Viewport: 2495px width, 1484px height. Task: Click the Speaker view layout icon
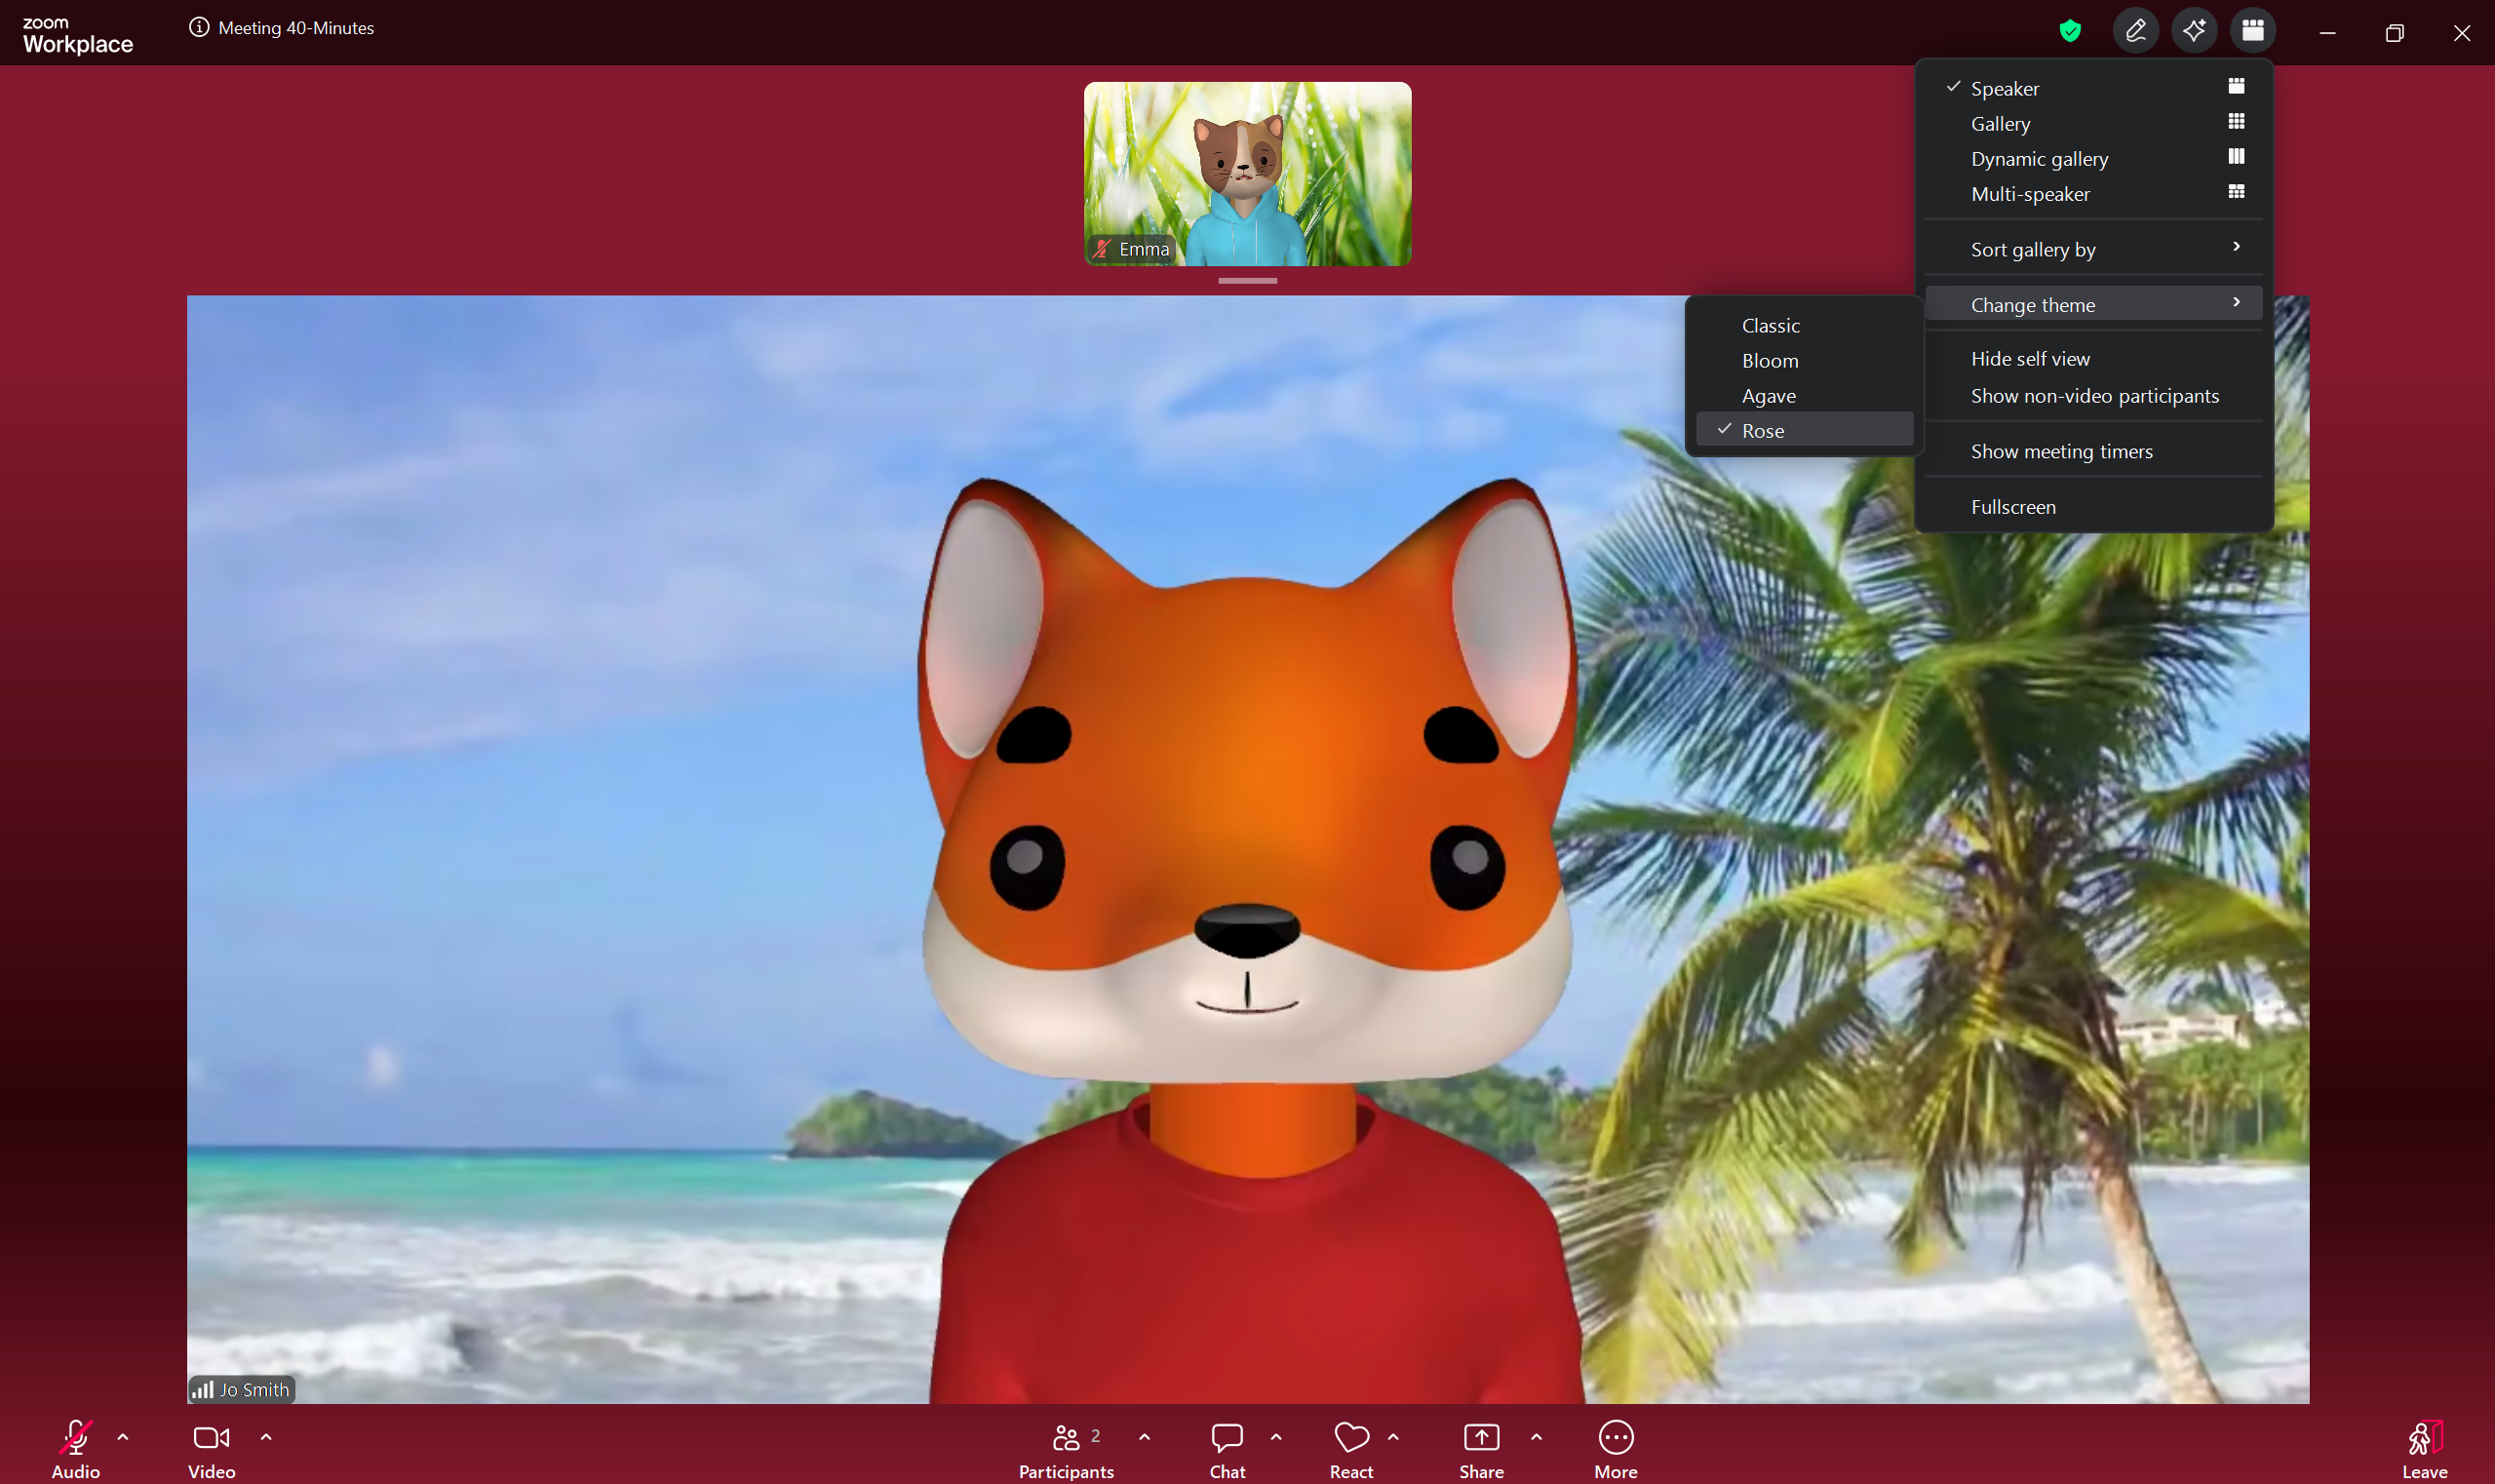[2236, 86]
